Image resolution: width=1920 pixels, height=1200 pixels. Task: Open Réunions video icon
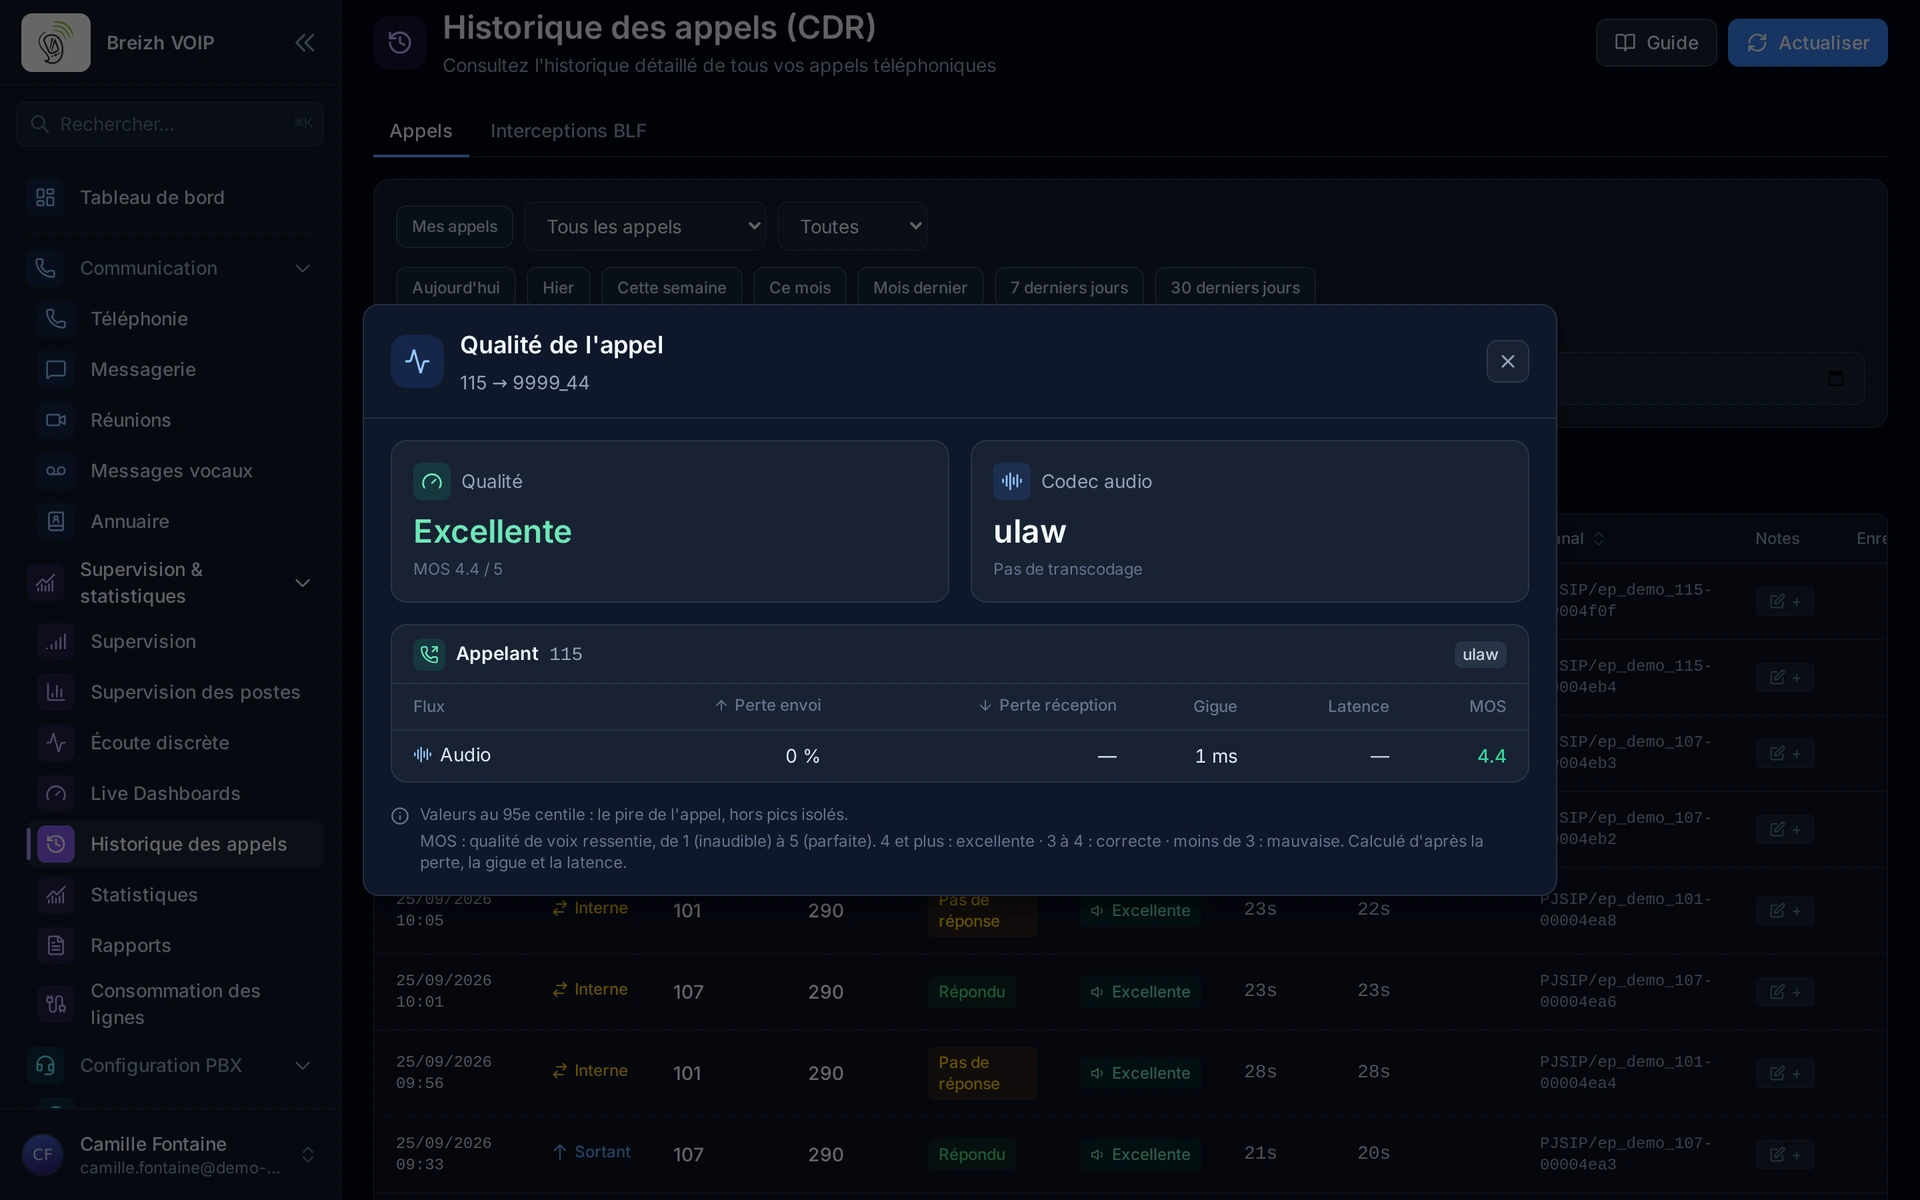coord(56,420)
